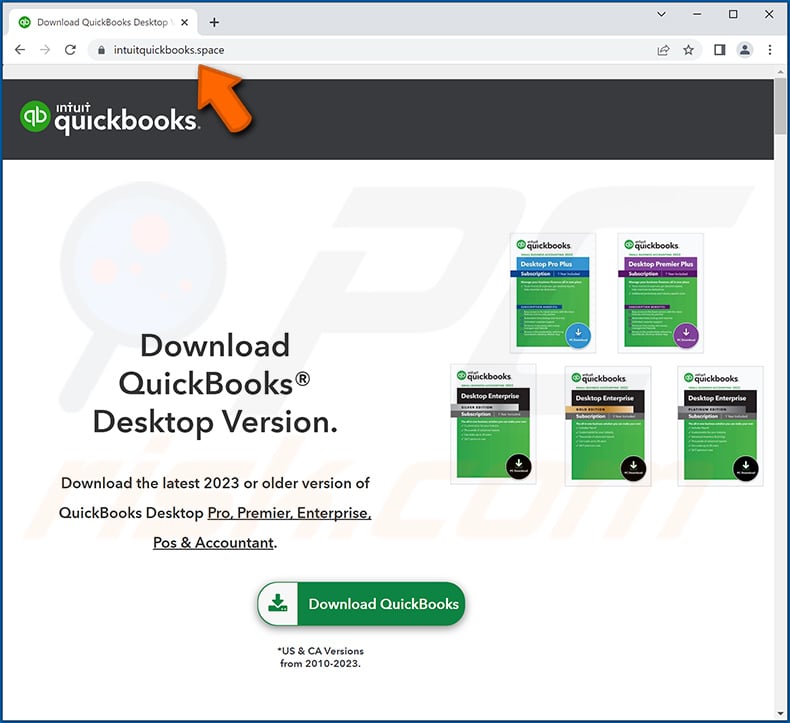Reload the page with the refresh icon
This screenshot has width=790, height=723.
(x=71, y=50)
